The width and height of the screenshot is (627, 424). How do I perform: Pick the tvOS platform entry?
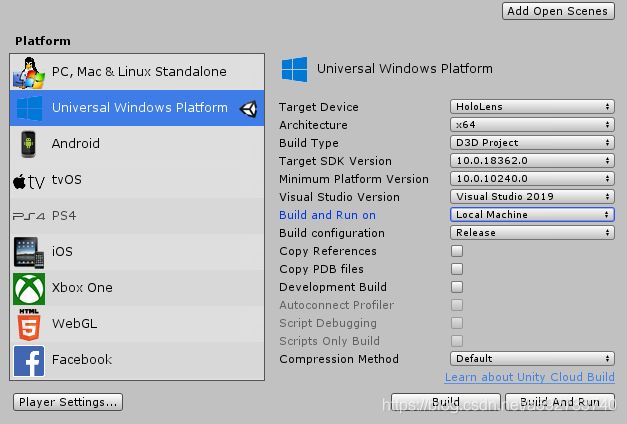tap(137, 180)
